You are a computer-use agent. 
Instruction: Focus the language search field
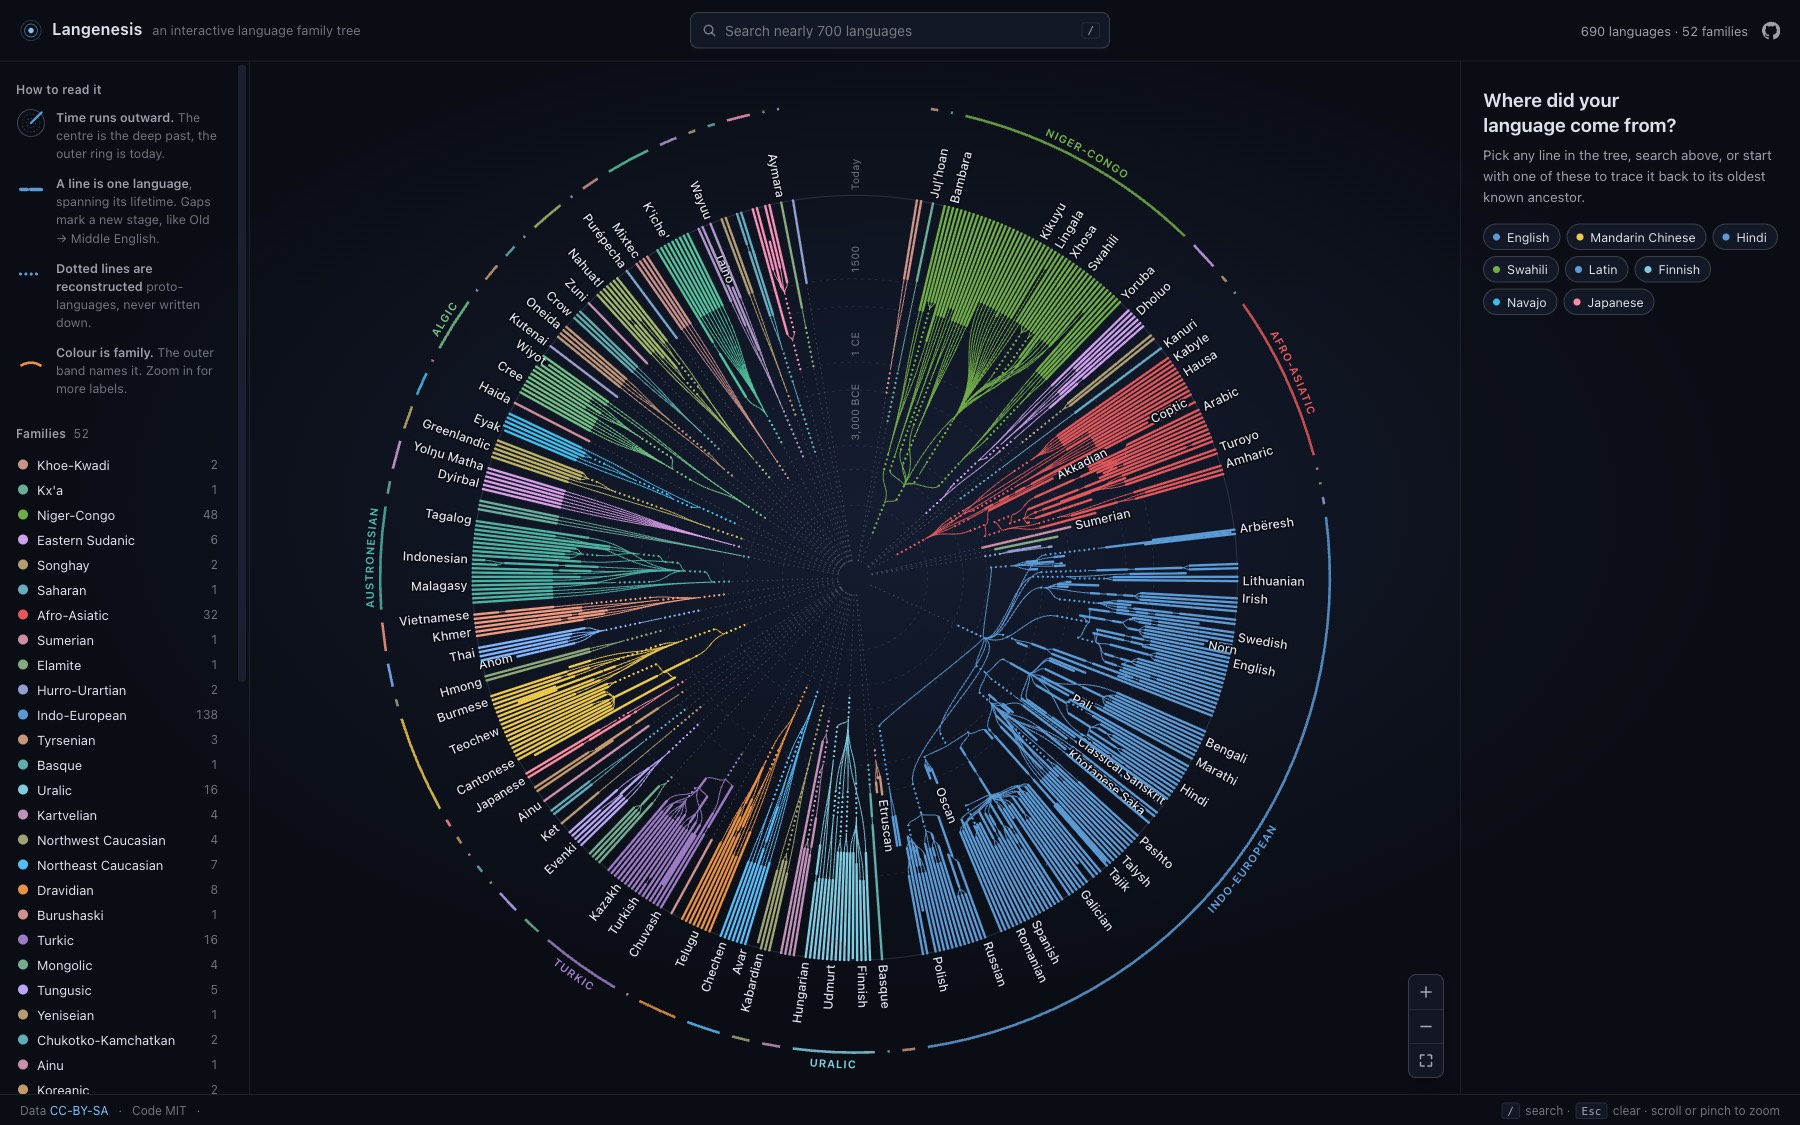899,31
